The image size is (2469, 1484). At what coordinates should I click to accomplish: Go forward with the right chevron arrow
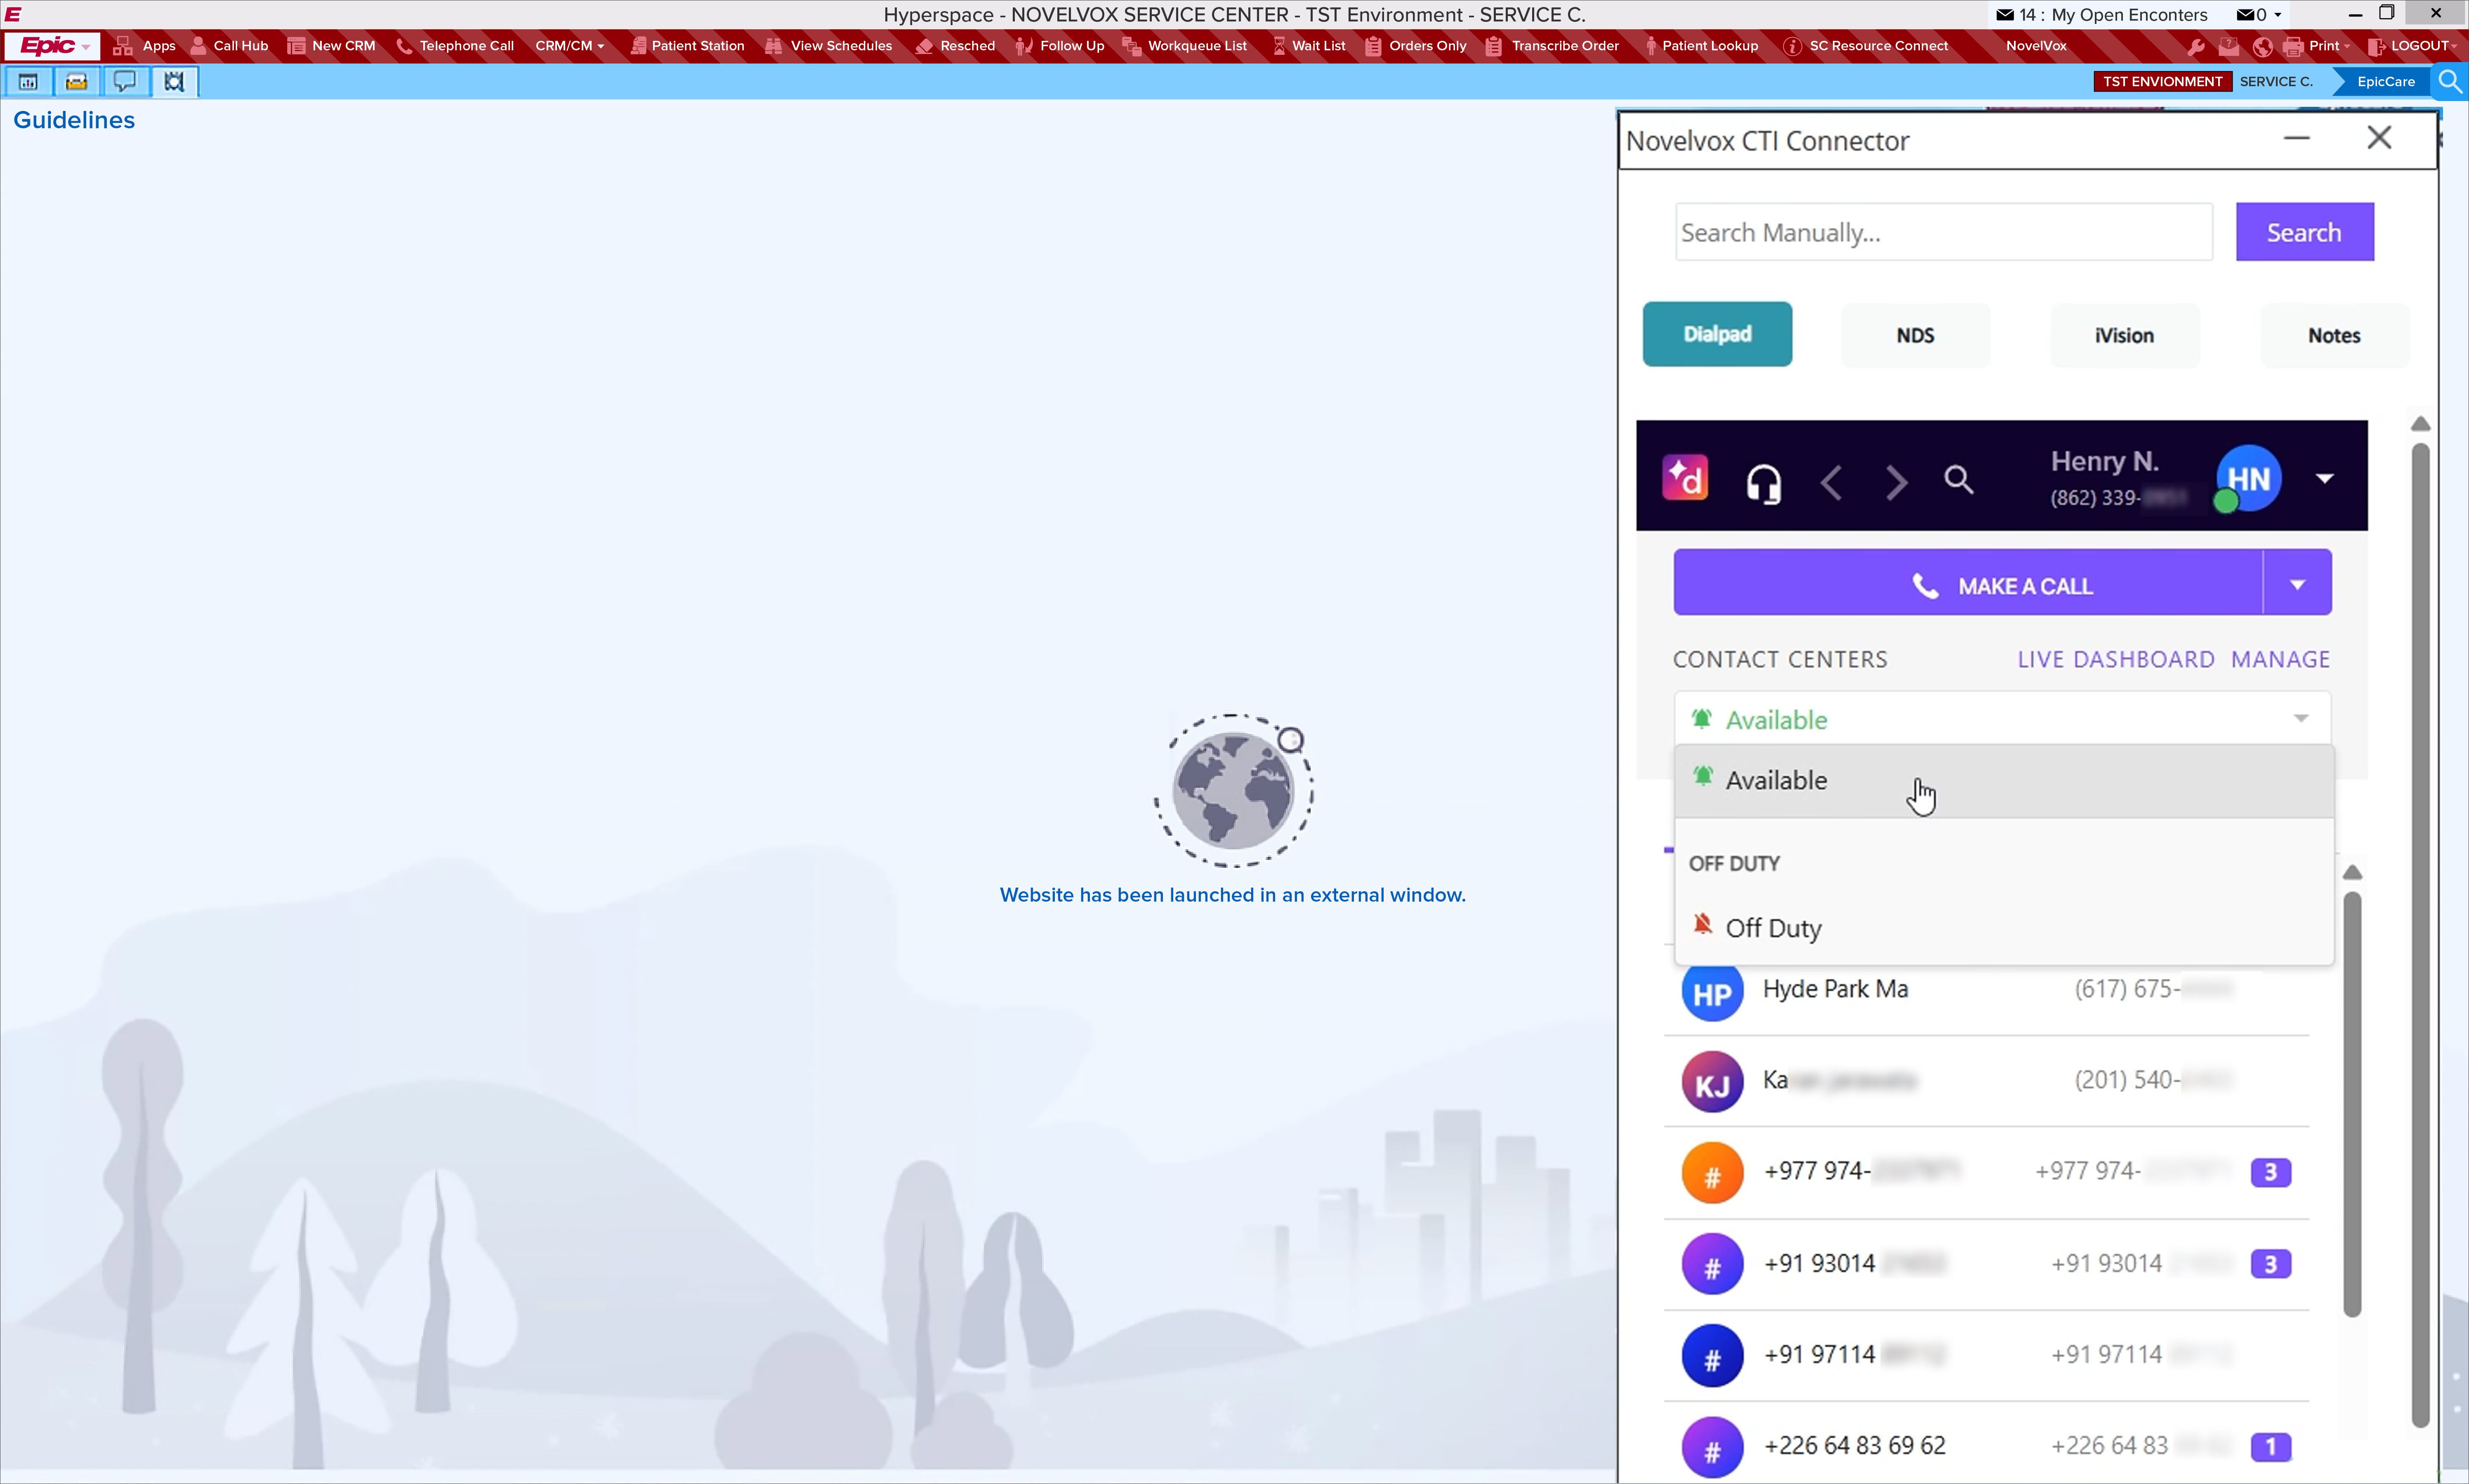(x=1896, y=482)
